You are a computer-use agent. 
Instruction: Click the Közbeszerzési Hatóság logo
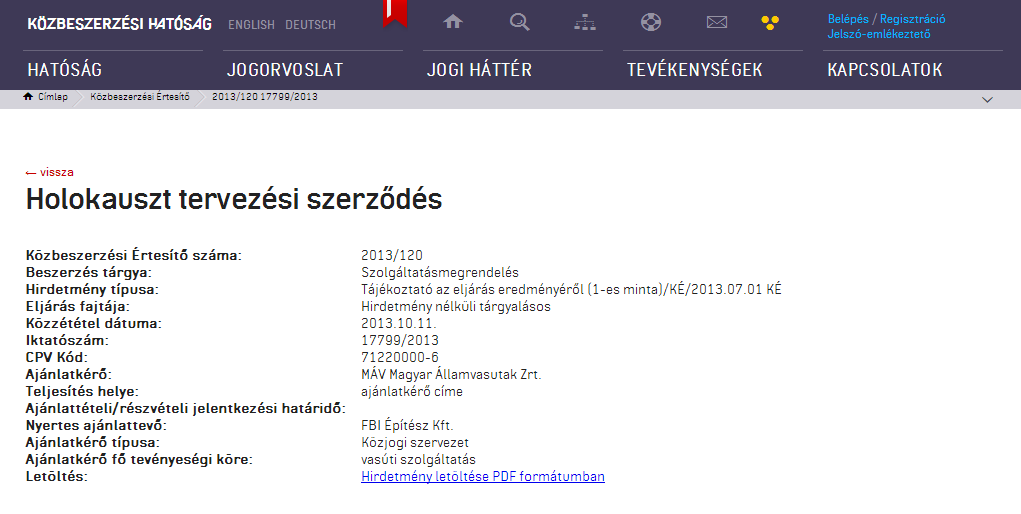pyautogui.click(x=120, y=24)
